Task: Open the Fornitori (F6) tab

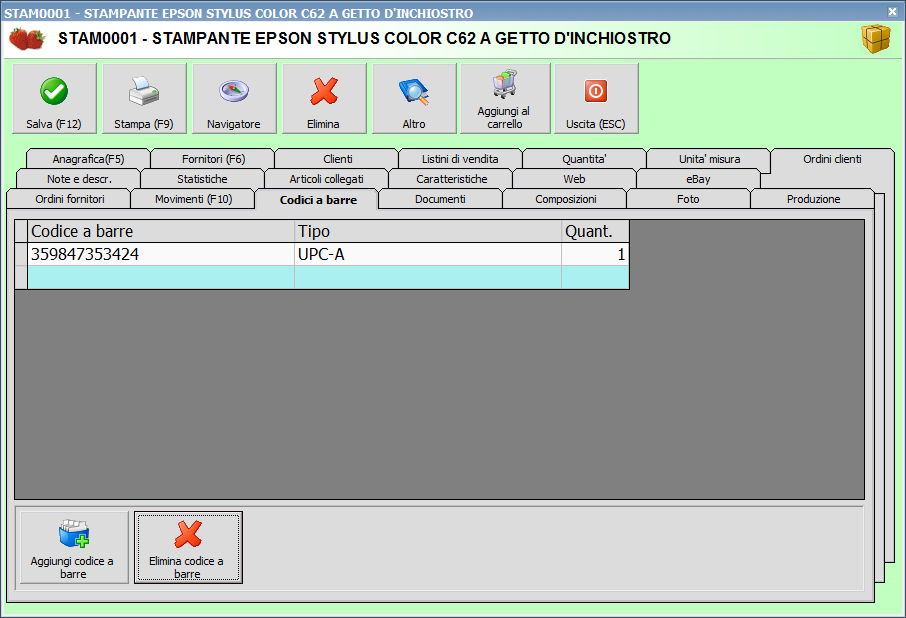Action: click(213, 159)
